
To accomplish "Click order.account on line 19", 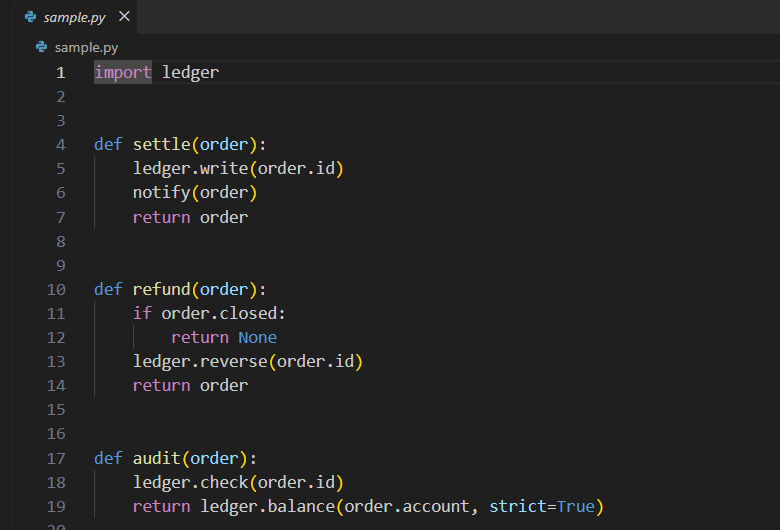I will click(x=407, y=506).
